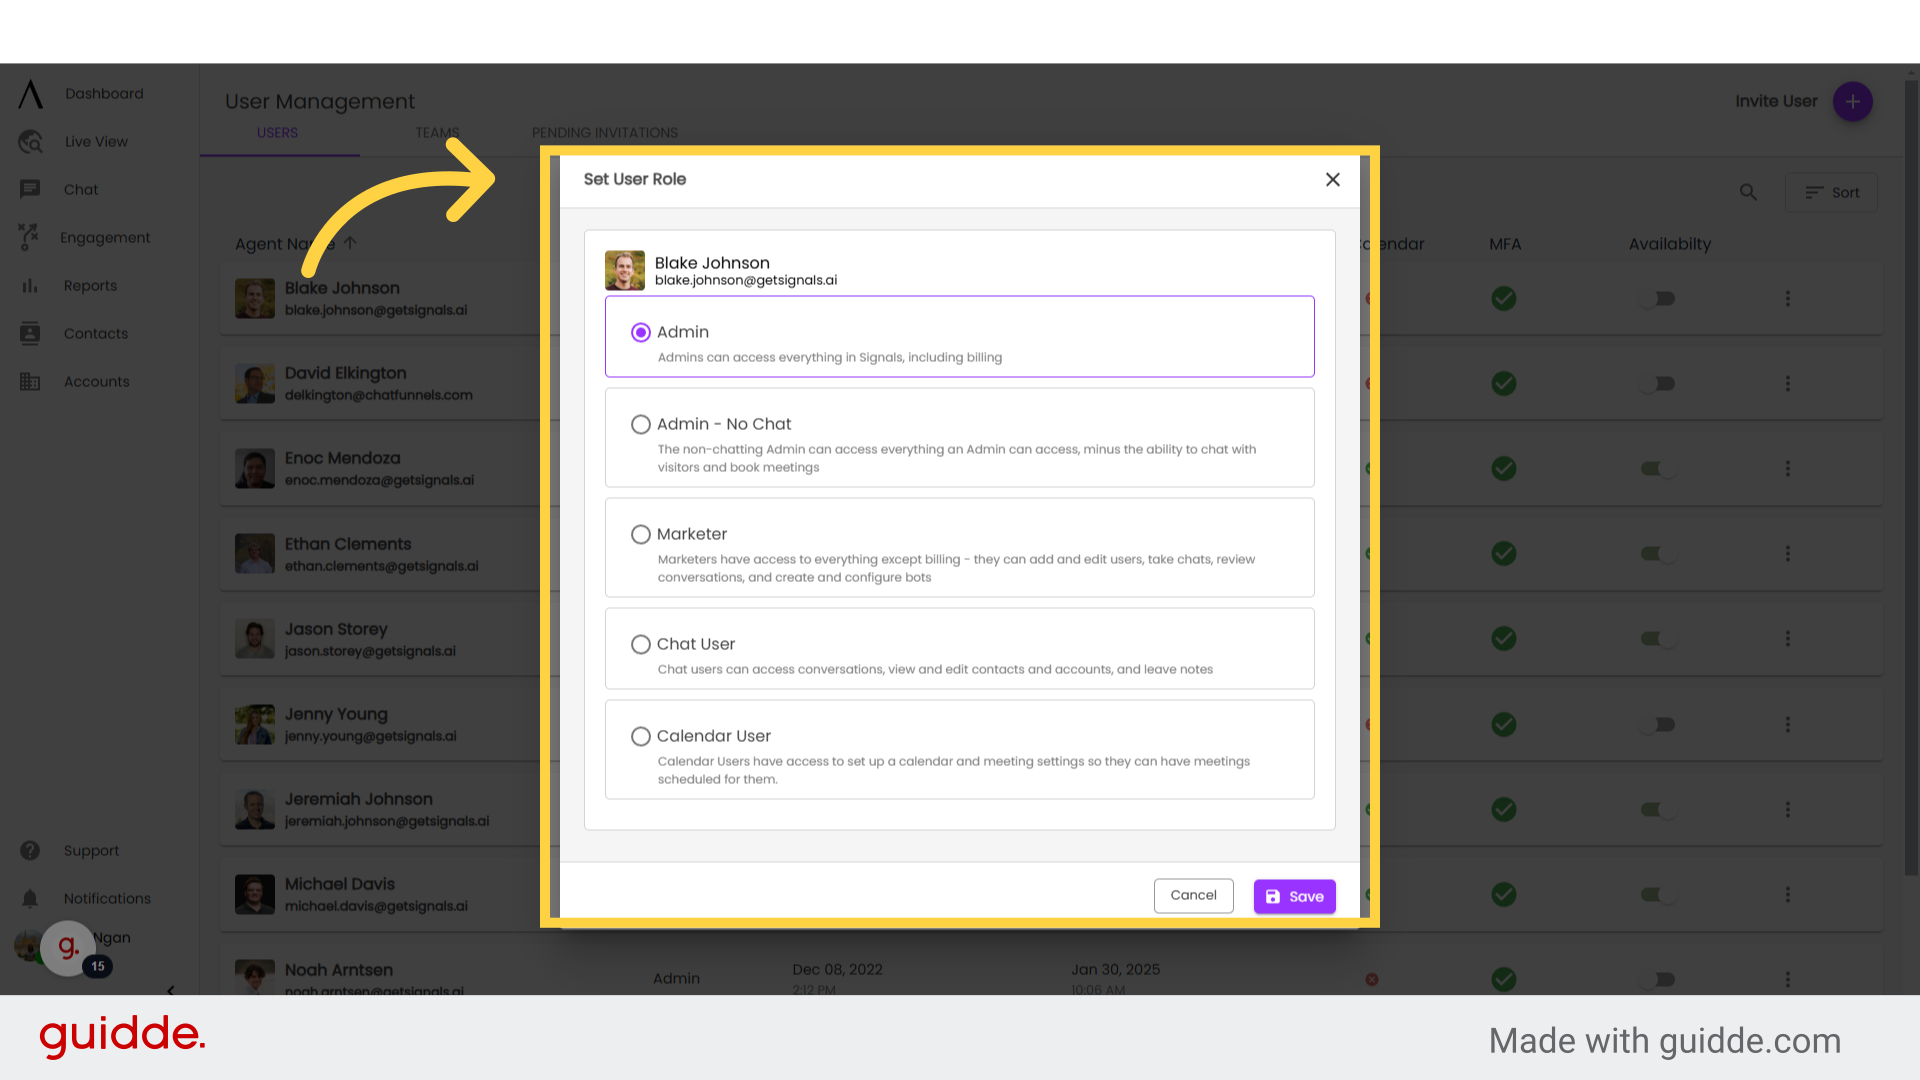Open Dashboard from the sidebar
This screenshot has width=1920, height=1080.
(x=104, y=93)
